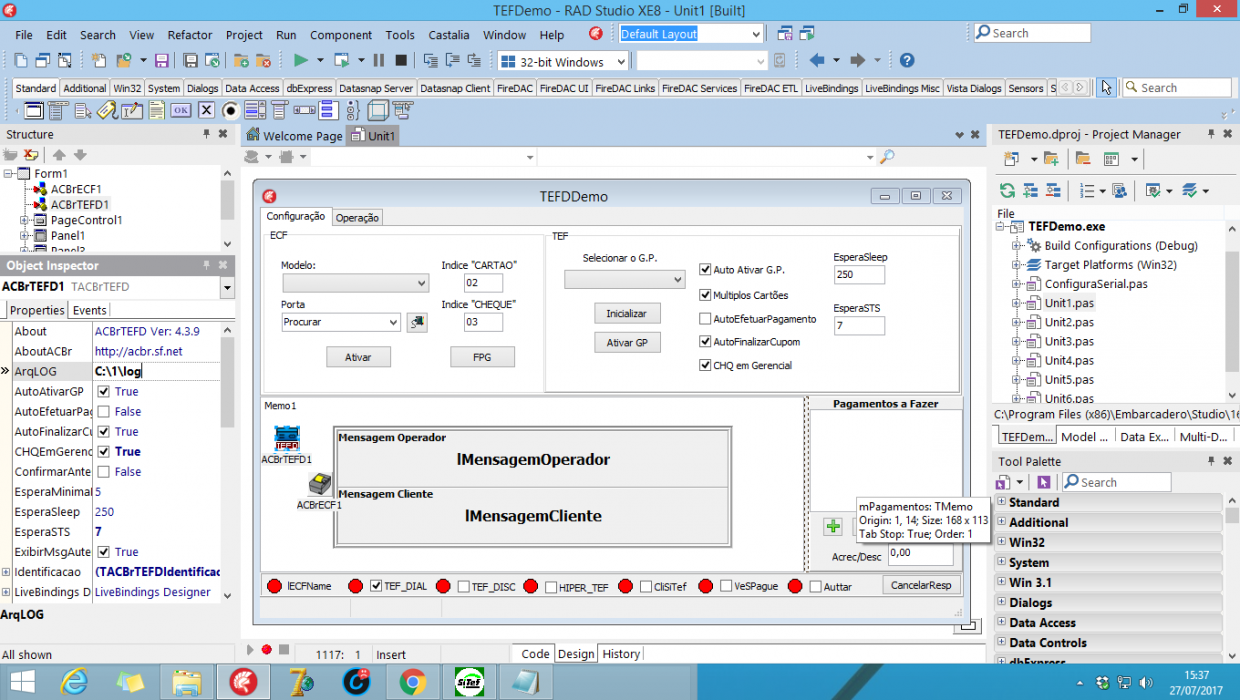
Task: Toggle the AutoFinalizarCupom checkbox
Action: pyautogui.click(x=705, y=342)
